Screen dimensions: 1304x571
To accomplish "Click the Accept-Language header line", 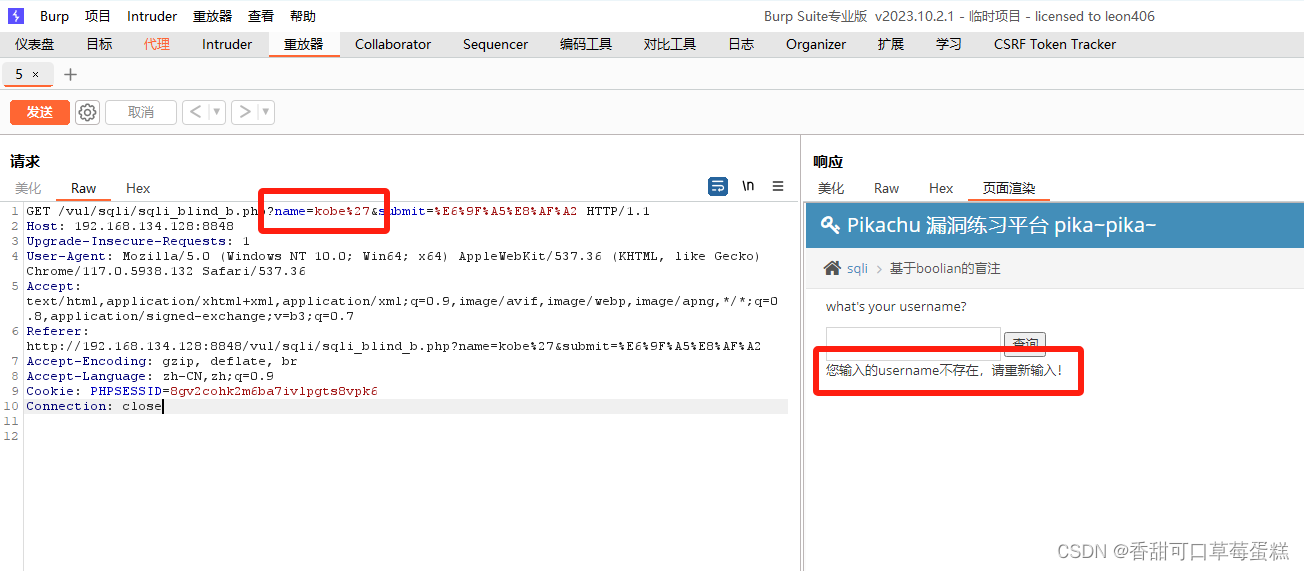I will [150, 376].
